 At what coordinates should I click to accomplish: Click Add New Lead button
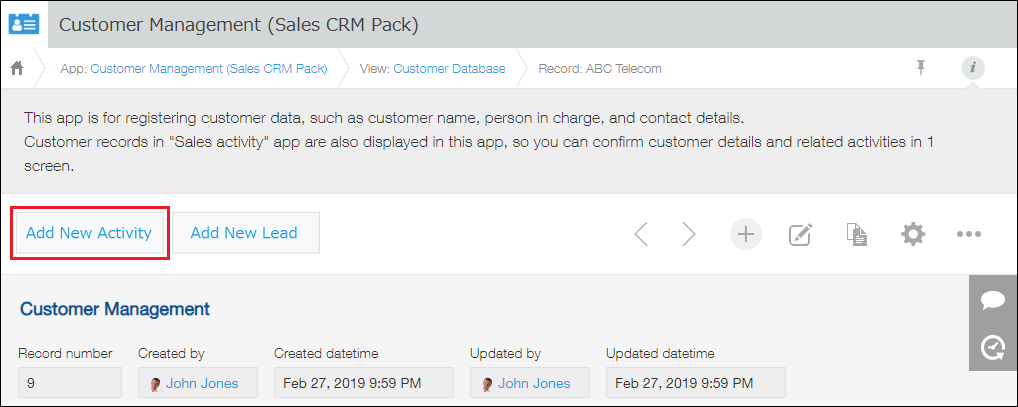click(244, 233)
